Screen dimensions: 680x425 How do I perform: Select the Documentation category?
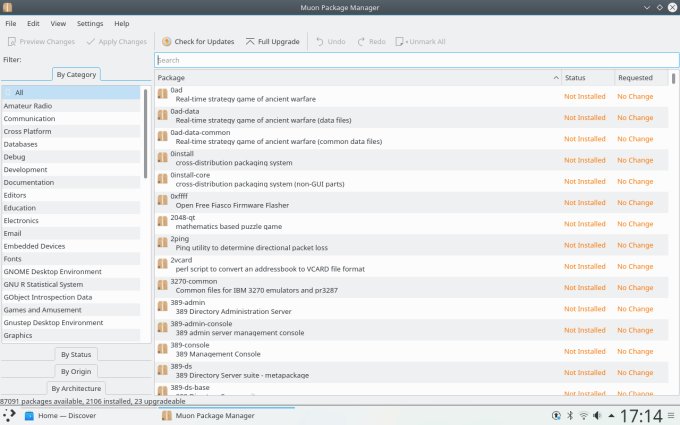tap(71, 182)
